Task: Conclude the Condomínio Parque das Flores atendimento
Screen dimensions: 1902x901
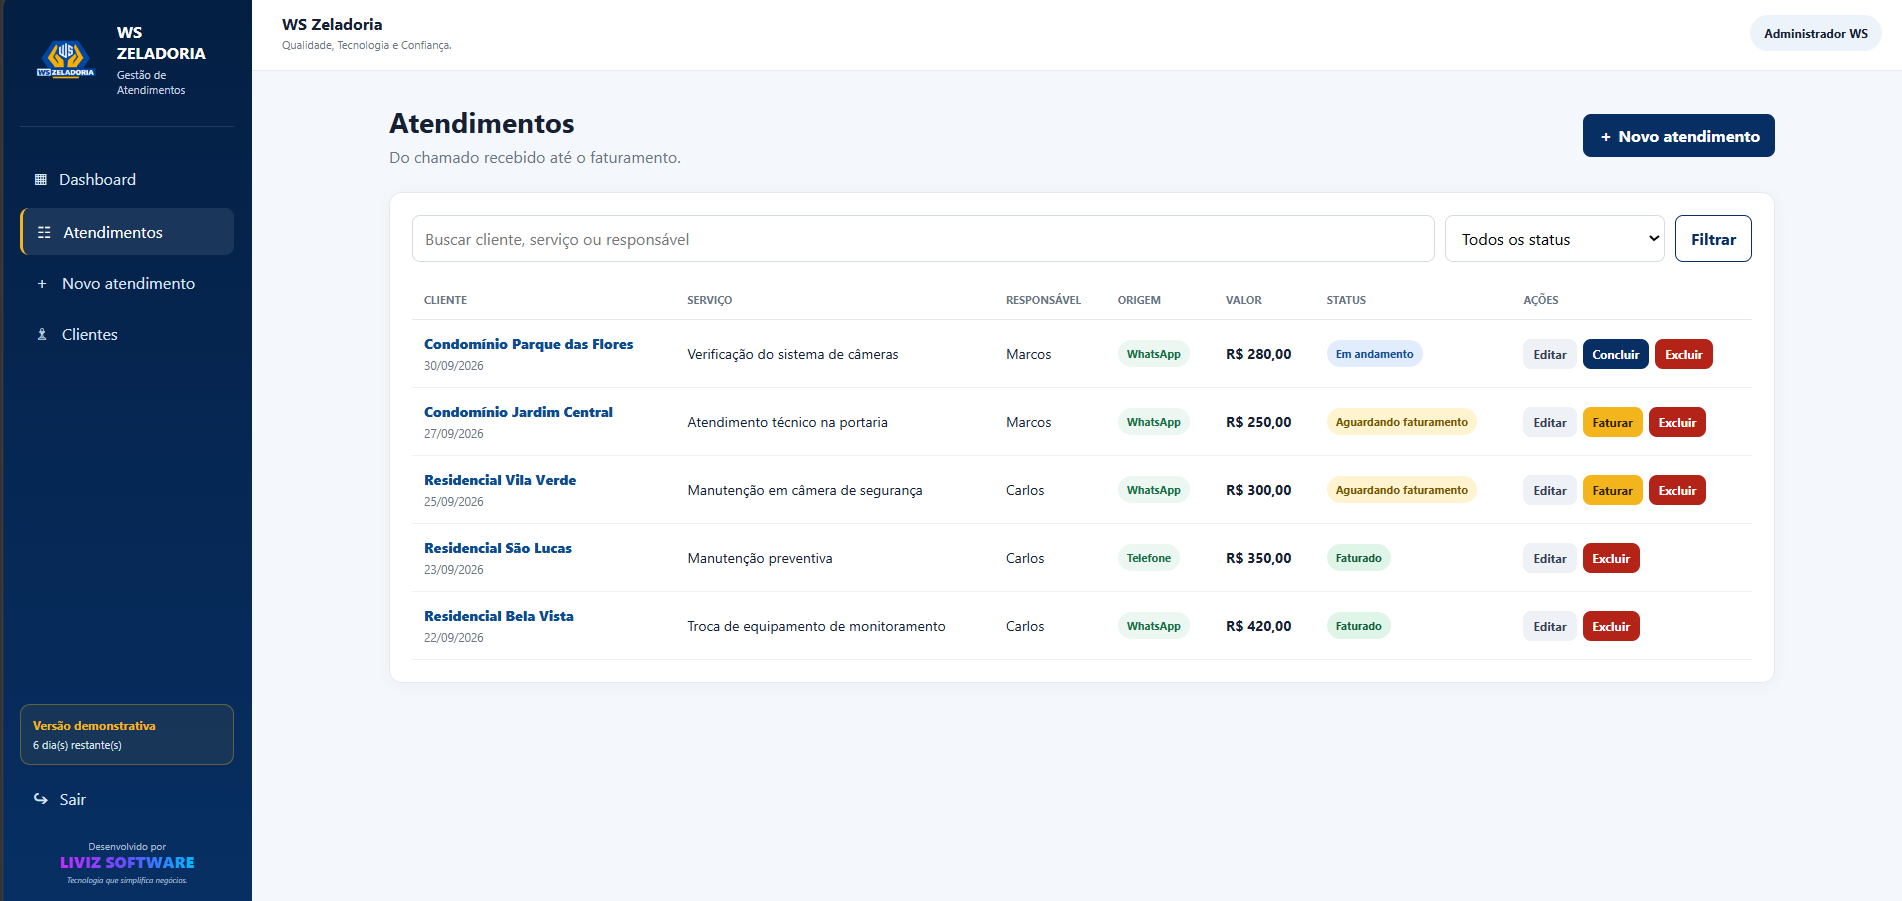Action: point(1616,354)
